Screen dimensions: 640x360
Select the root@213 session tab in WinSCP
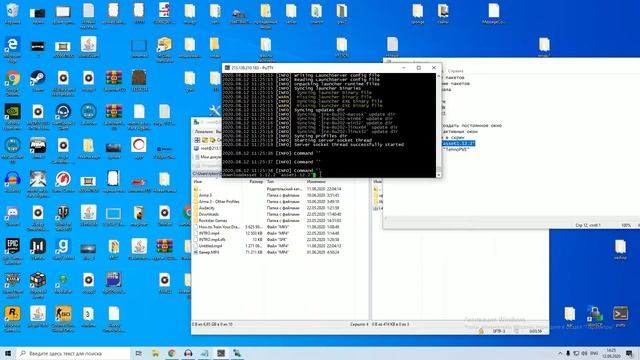[207, 148]
